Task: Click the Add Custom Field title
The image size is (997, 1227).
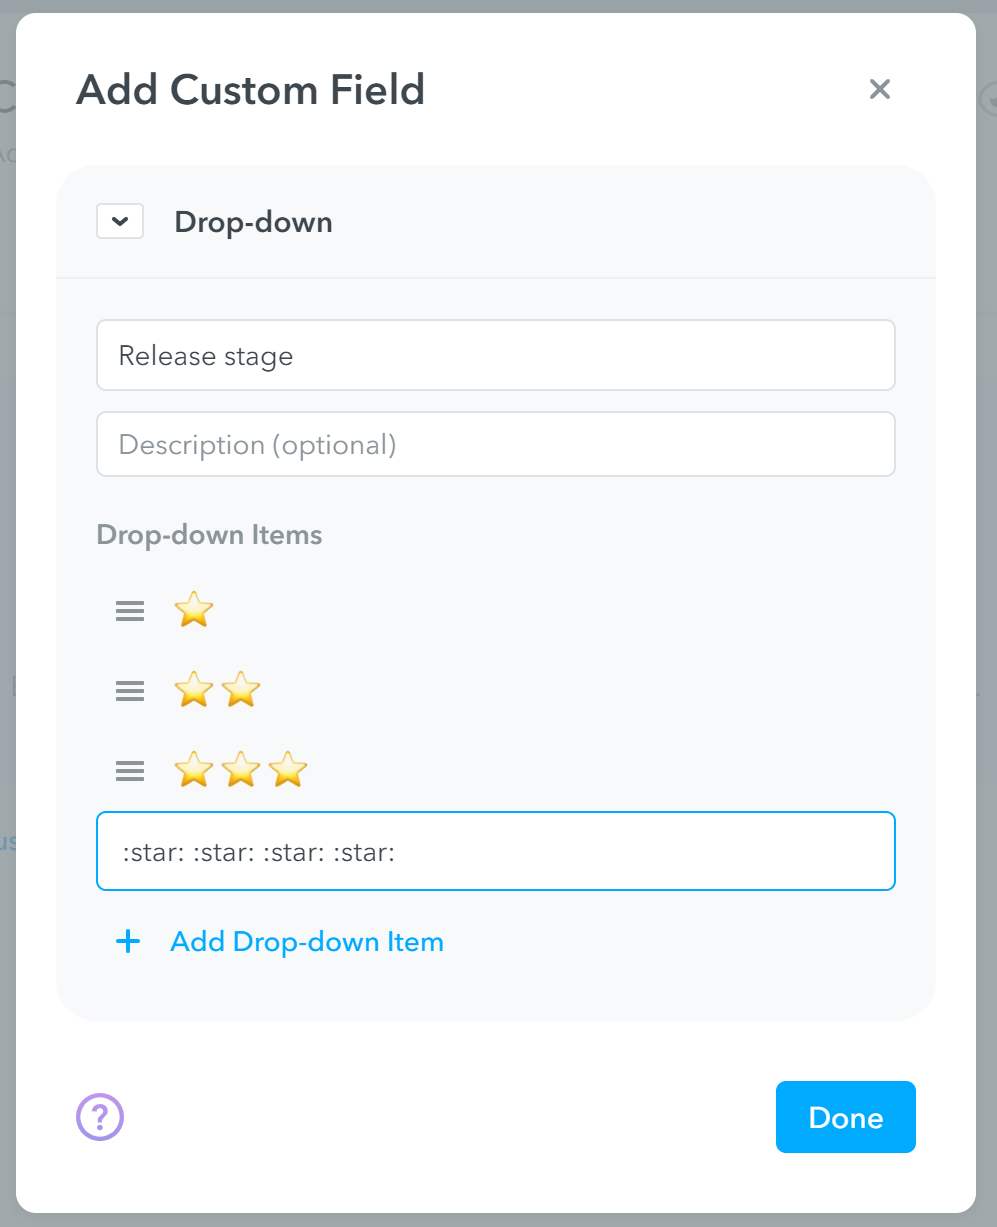Action: tap(250, 89)
